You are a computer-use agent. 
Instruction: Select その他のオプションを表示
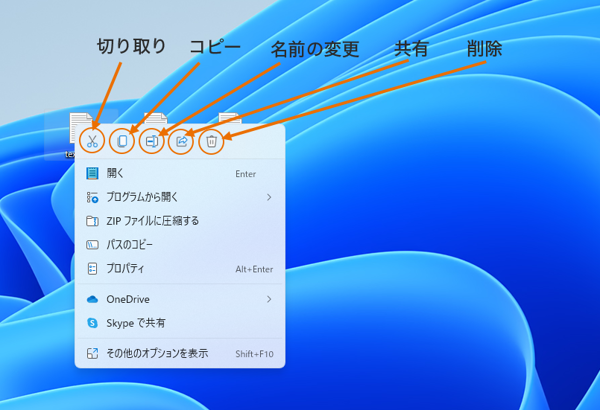(180, 353)
